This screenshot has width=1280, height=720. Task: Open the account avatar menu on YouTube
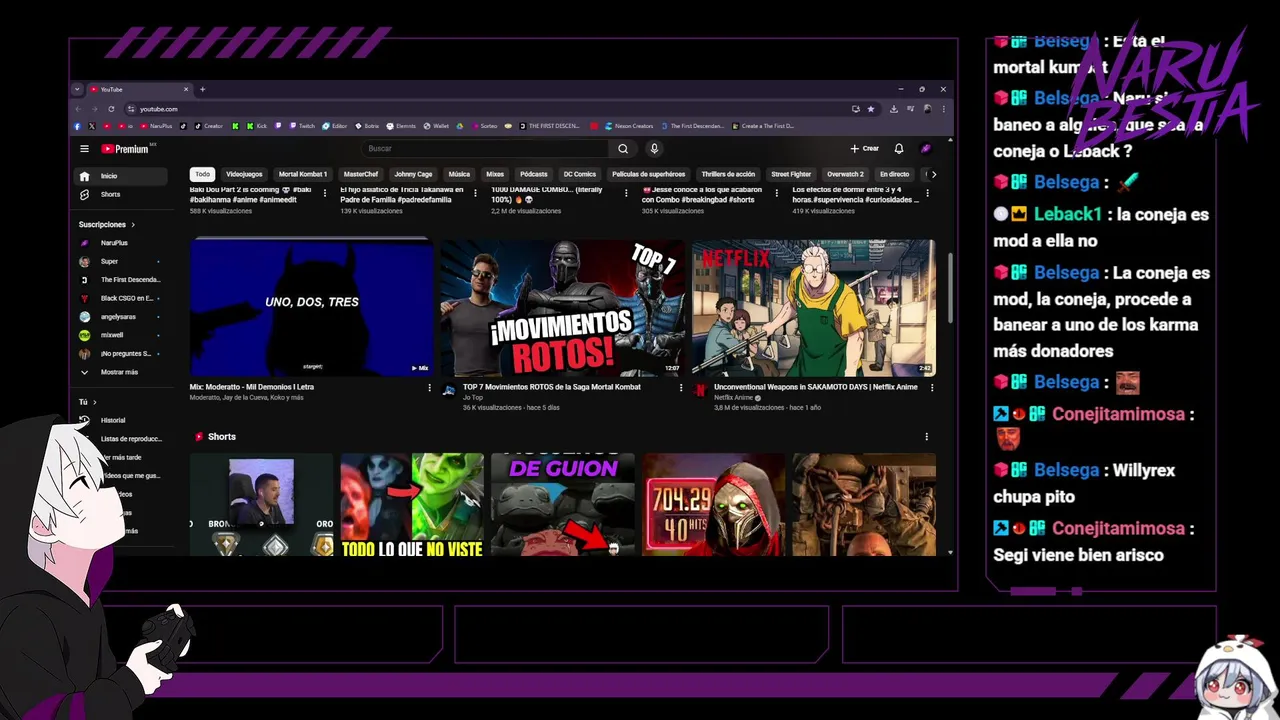pyautogui.click(x=926, y=148)
